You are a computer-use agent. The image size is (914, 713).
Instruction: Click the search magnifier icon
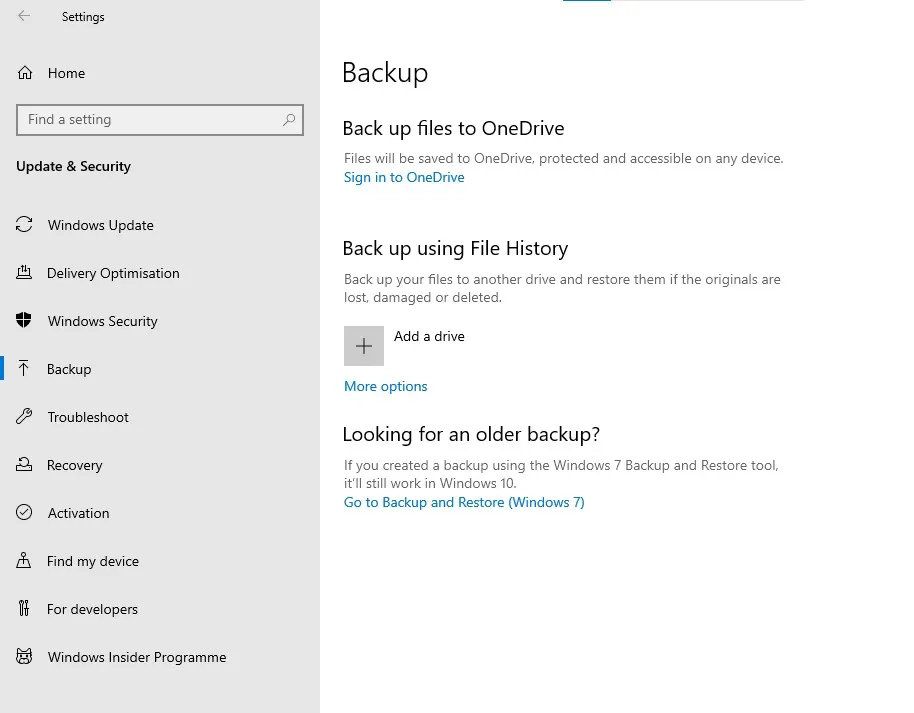(289, 120)
